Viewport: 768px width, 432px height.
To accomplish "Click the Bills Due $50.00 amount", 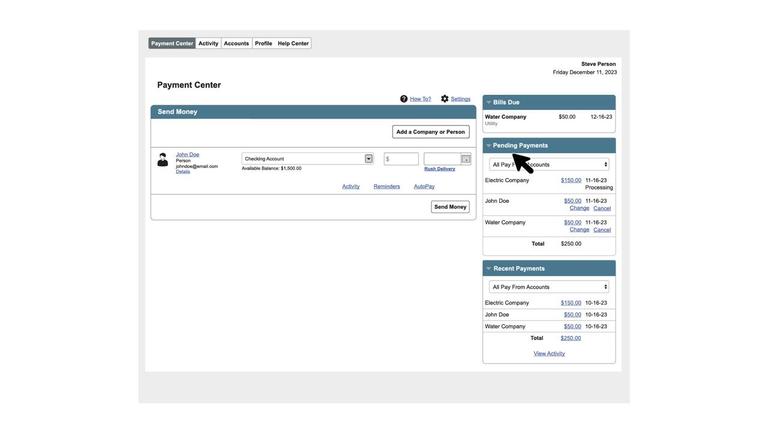I will pos(567,117).
